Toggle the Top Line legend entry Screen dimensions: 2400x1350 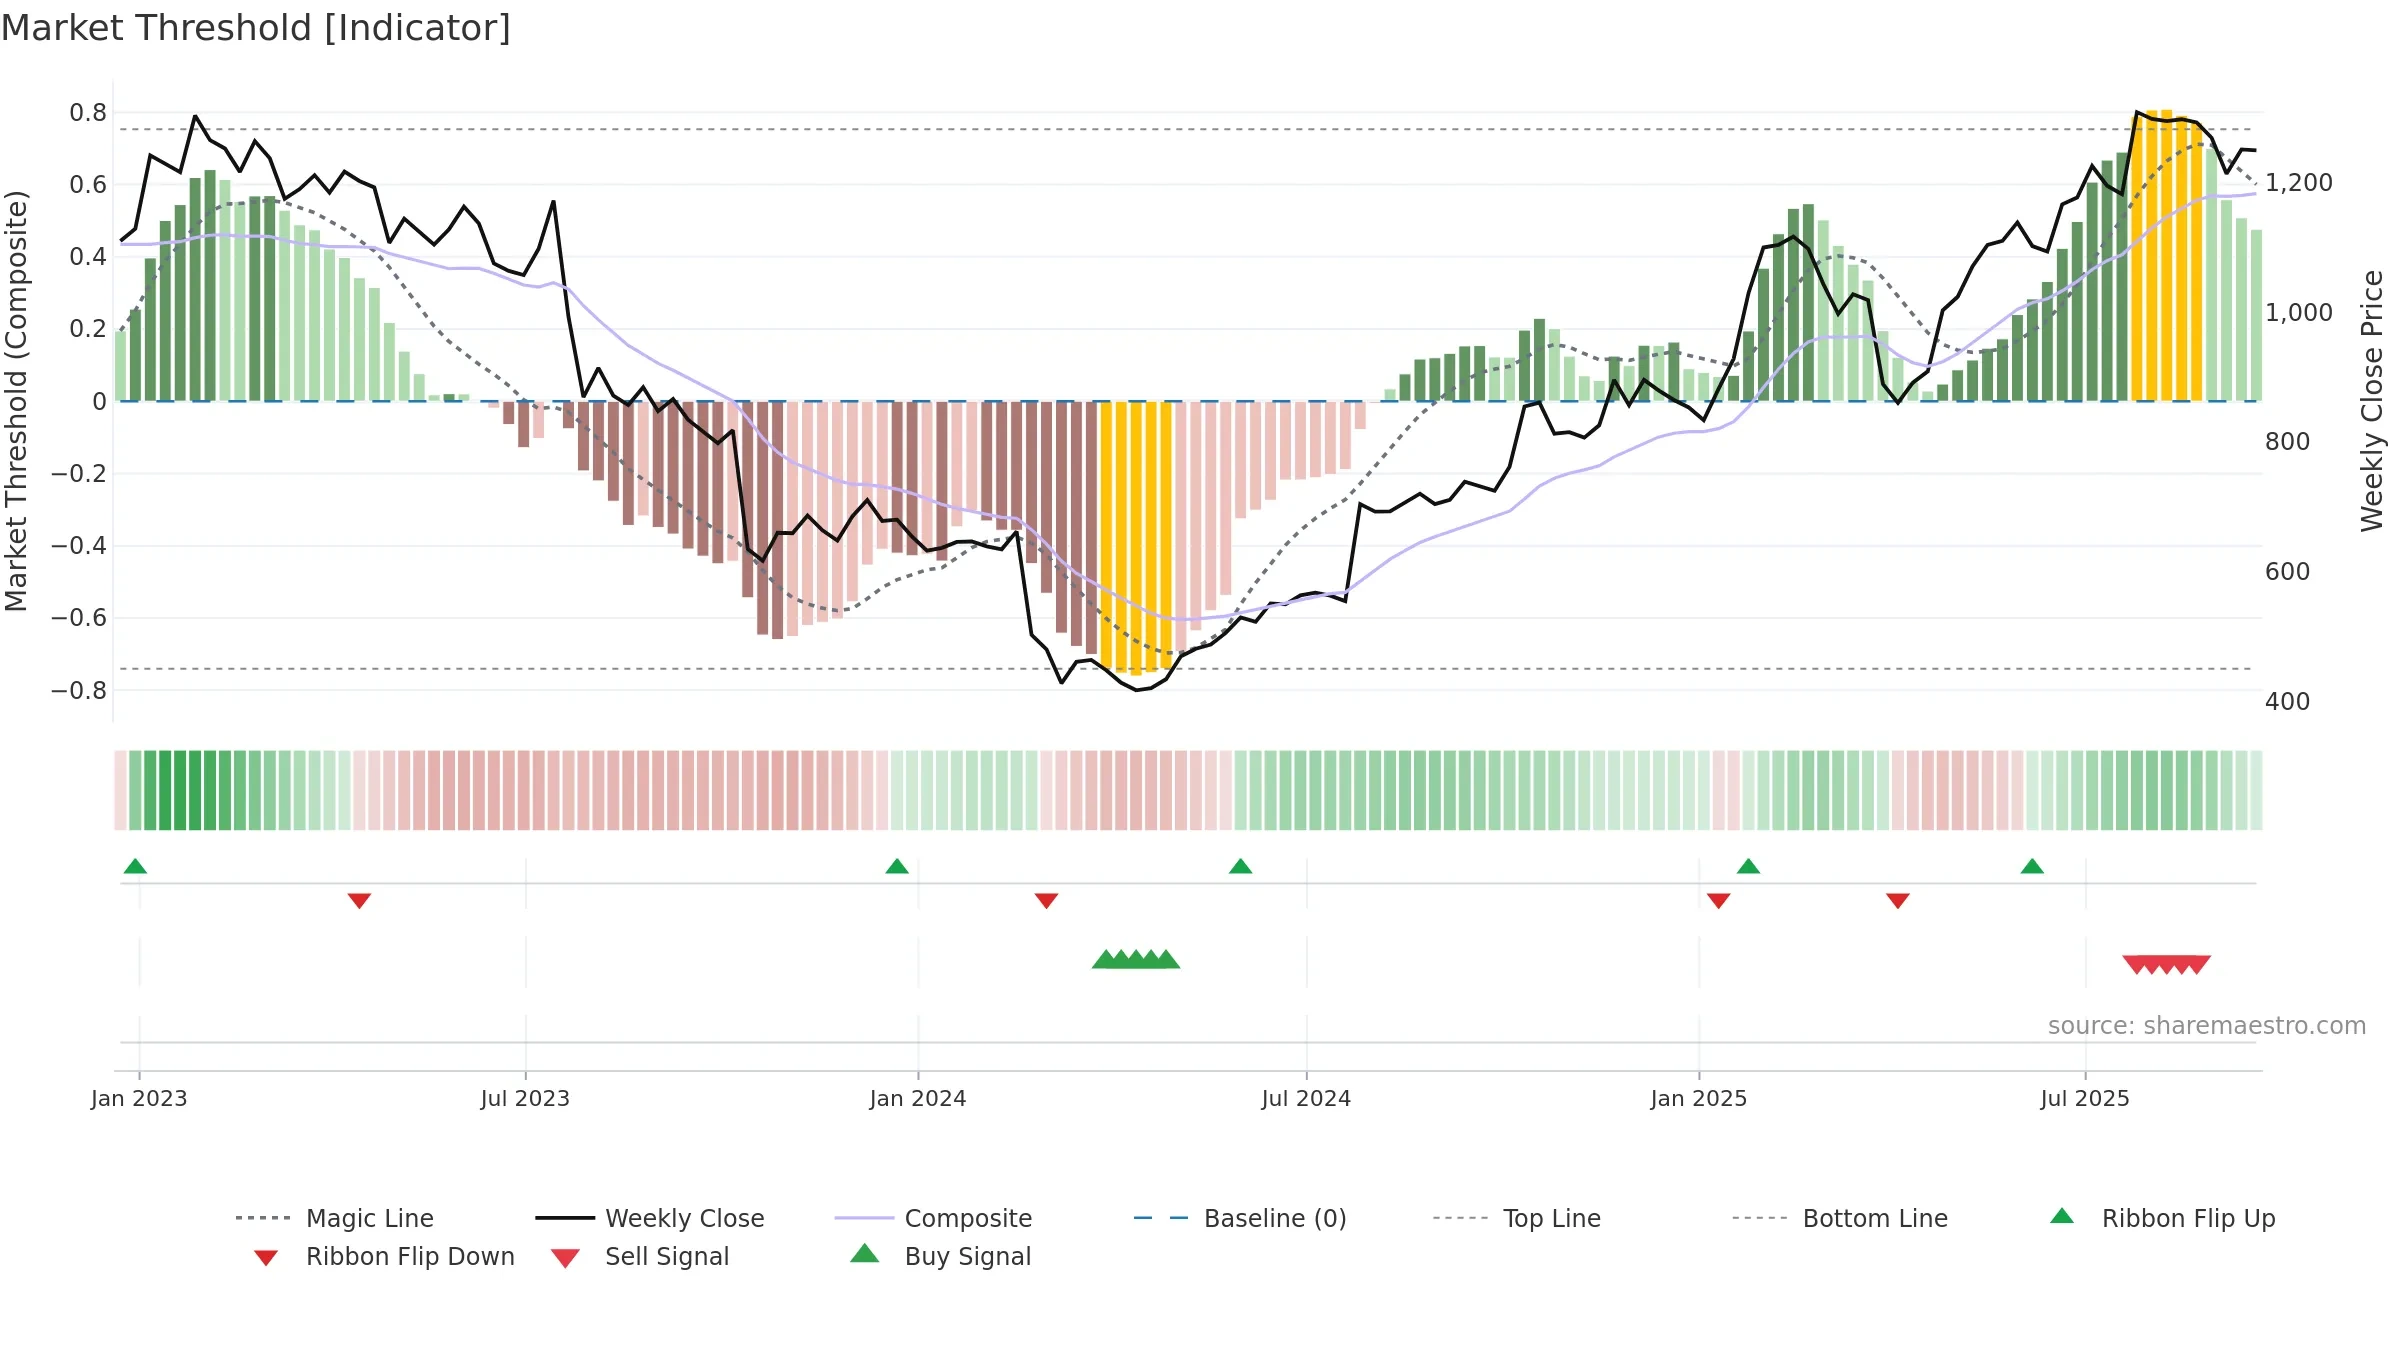(x=1517, y=1218)
